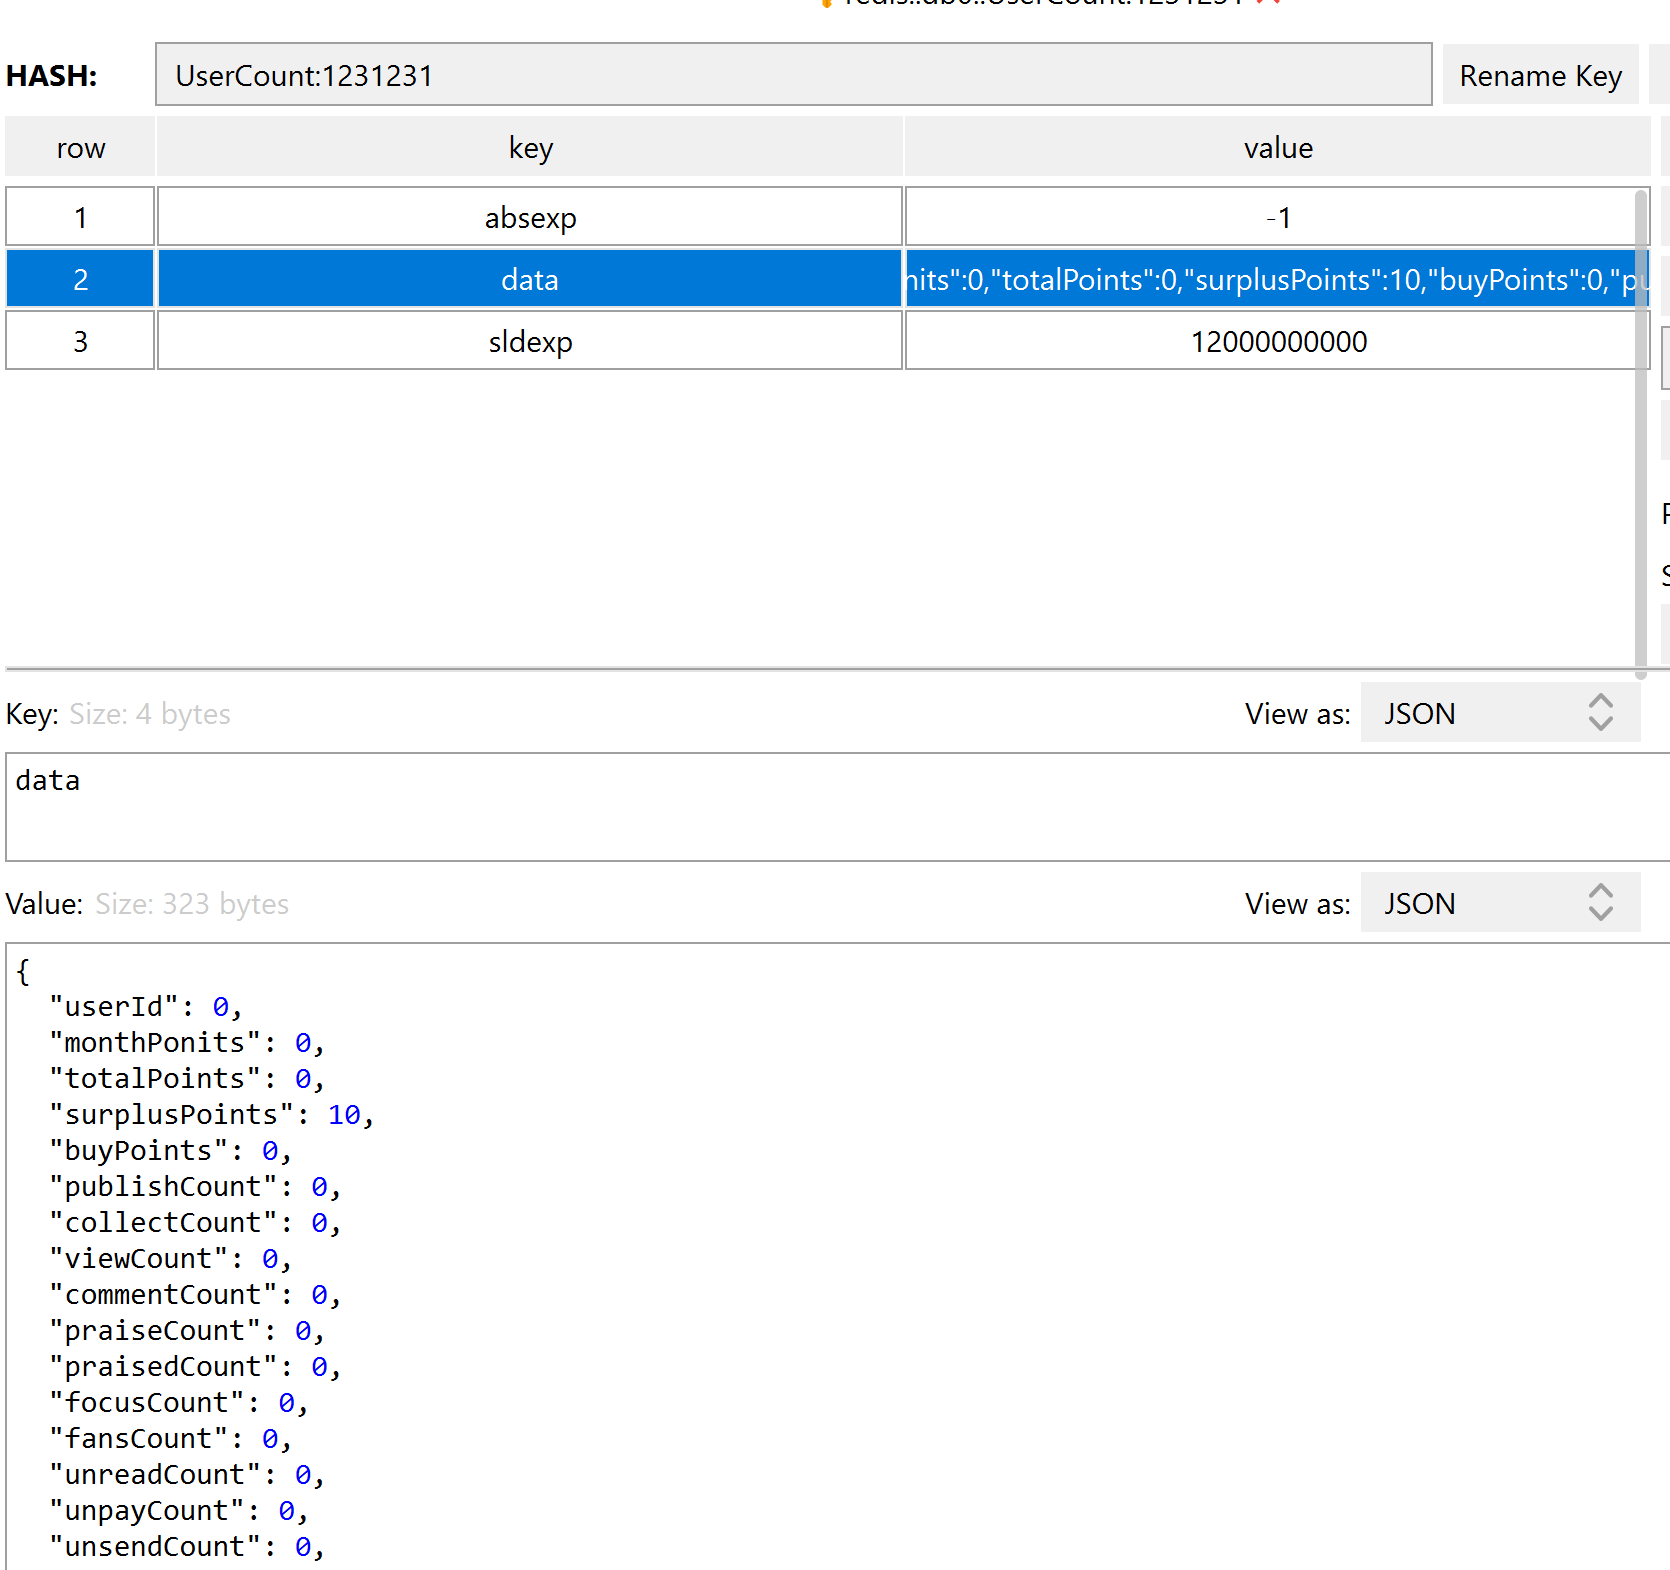Click the "surplusPoints": 10 line in JSON value
Screen dimensions: 1670x1570
[212, 1115]
